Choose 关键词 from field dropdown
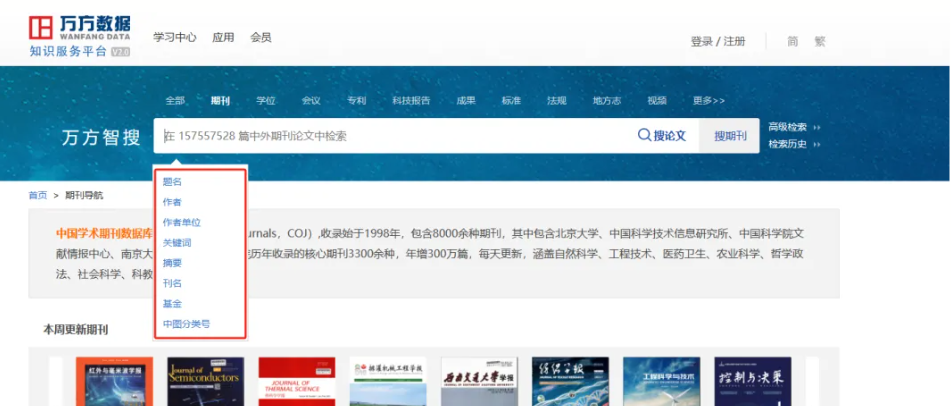Viewport: 951px width, 406px height. point(177,243)
